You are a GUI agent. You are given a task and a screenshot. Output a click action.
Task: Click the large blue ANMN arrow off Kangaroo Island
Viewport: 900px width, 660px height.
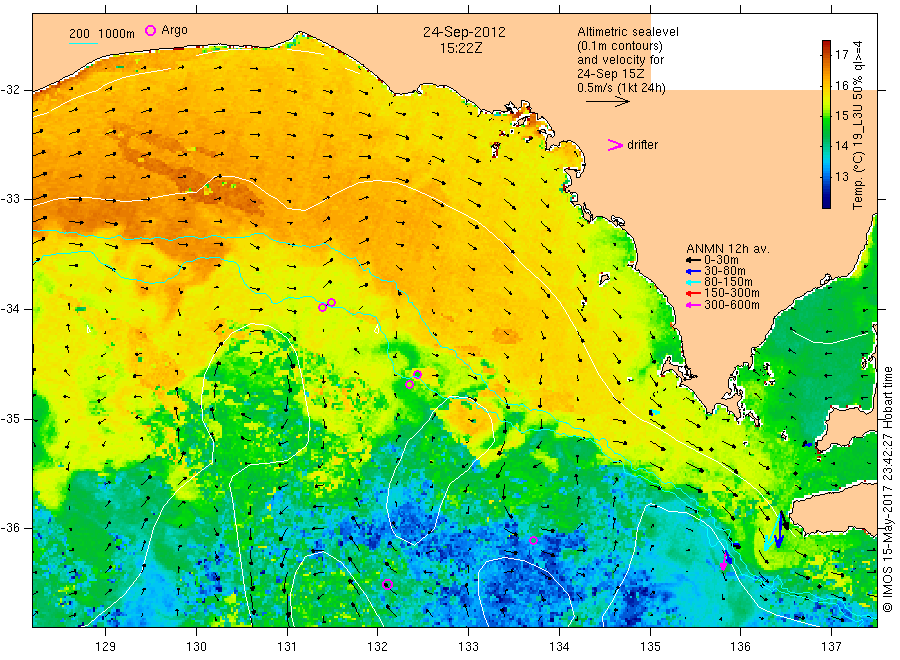[x=779, y=529]
